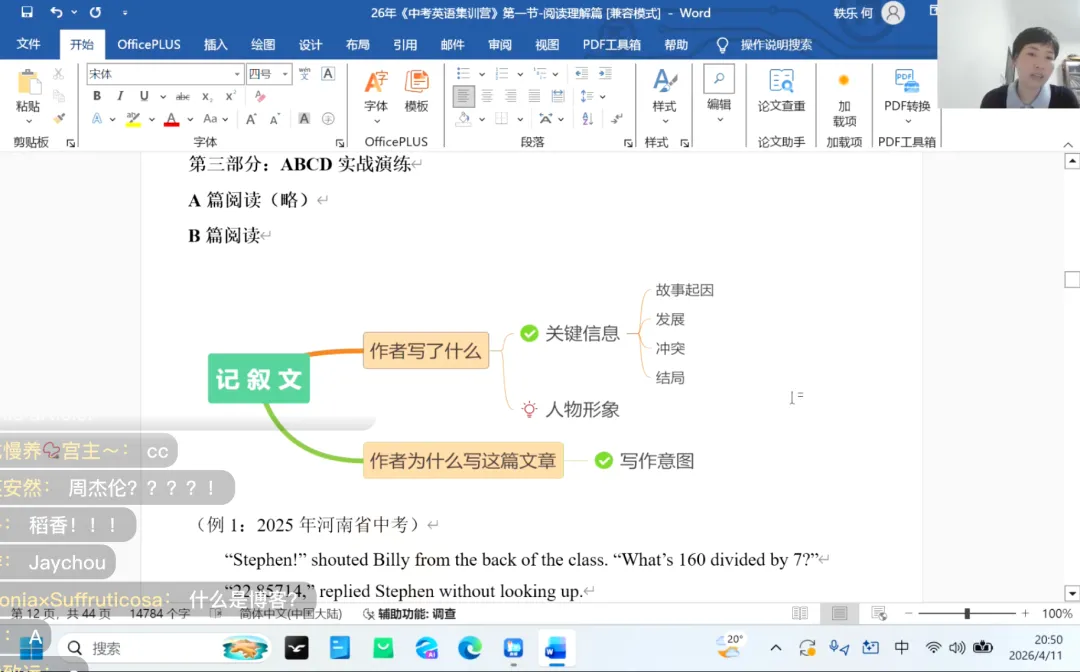Toggle subscript with the X₂ icon
Image resolution: width=1080 pixels, height=672 pixels.
(x=206, y=95)
